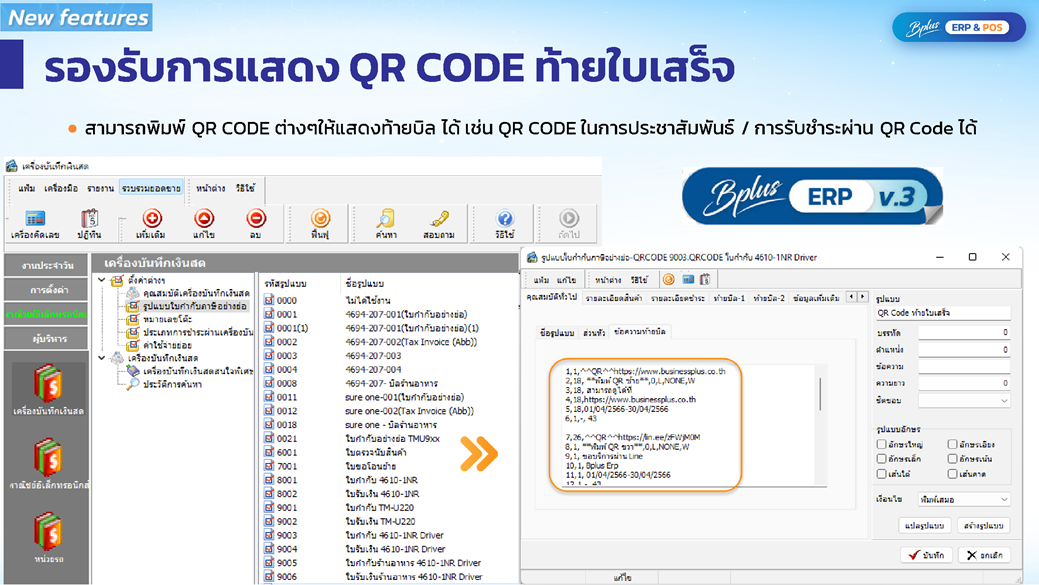Click the บันทึก (Save) button
Viewport: 1039px width, 585px height.
point(925,554)
